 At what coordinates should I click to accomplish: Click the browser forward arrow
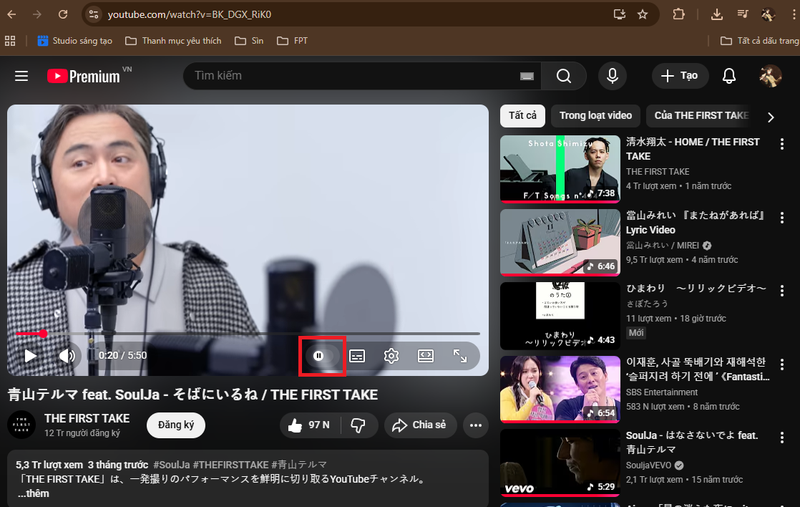pos(37,14)
